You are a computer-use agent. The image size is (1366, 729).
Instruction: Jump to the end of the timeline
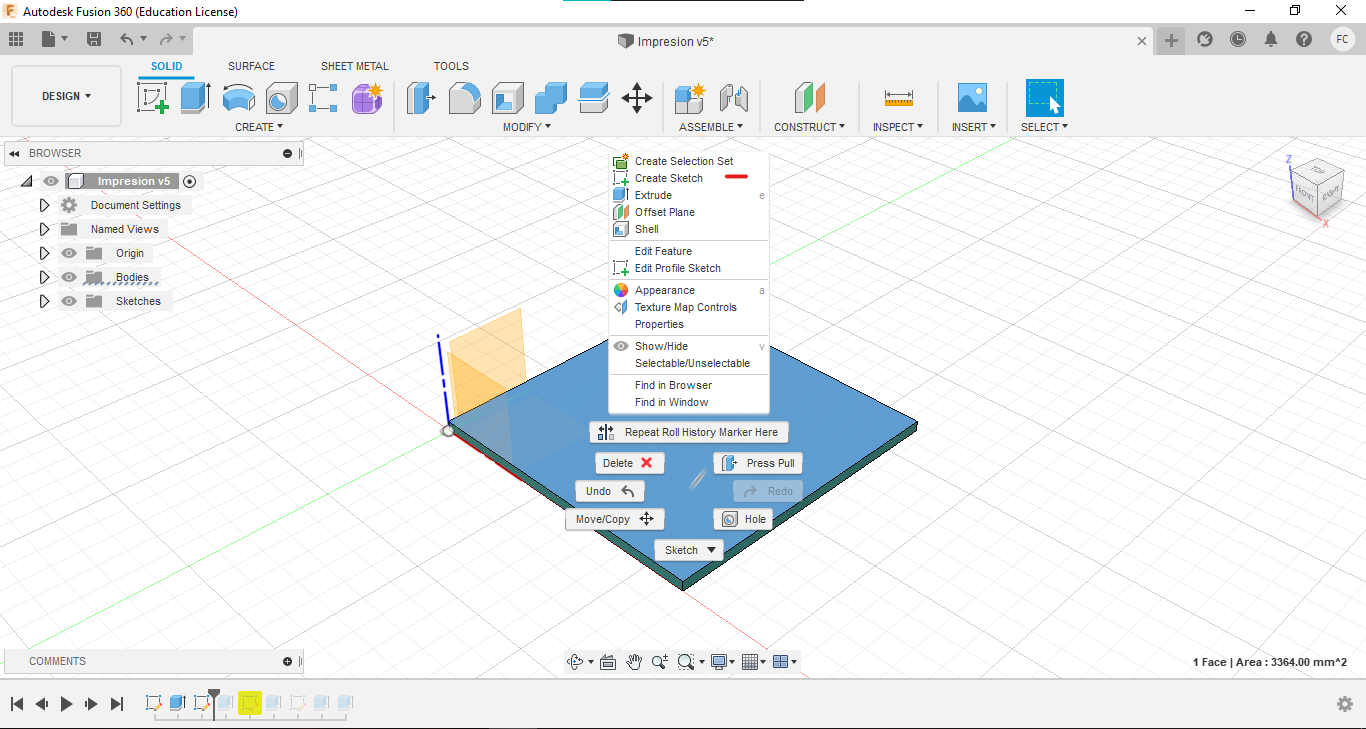point(116,704)
